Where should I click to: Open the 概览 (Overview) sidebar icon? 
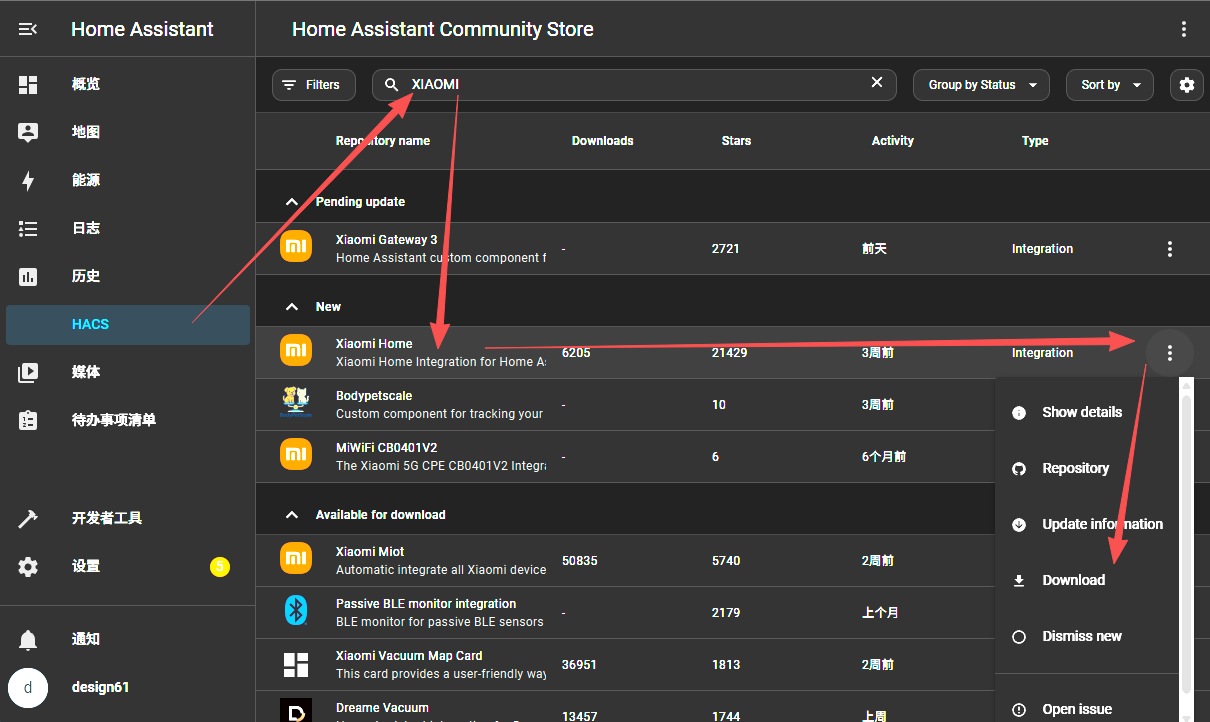click(27, 84)
